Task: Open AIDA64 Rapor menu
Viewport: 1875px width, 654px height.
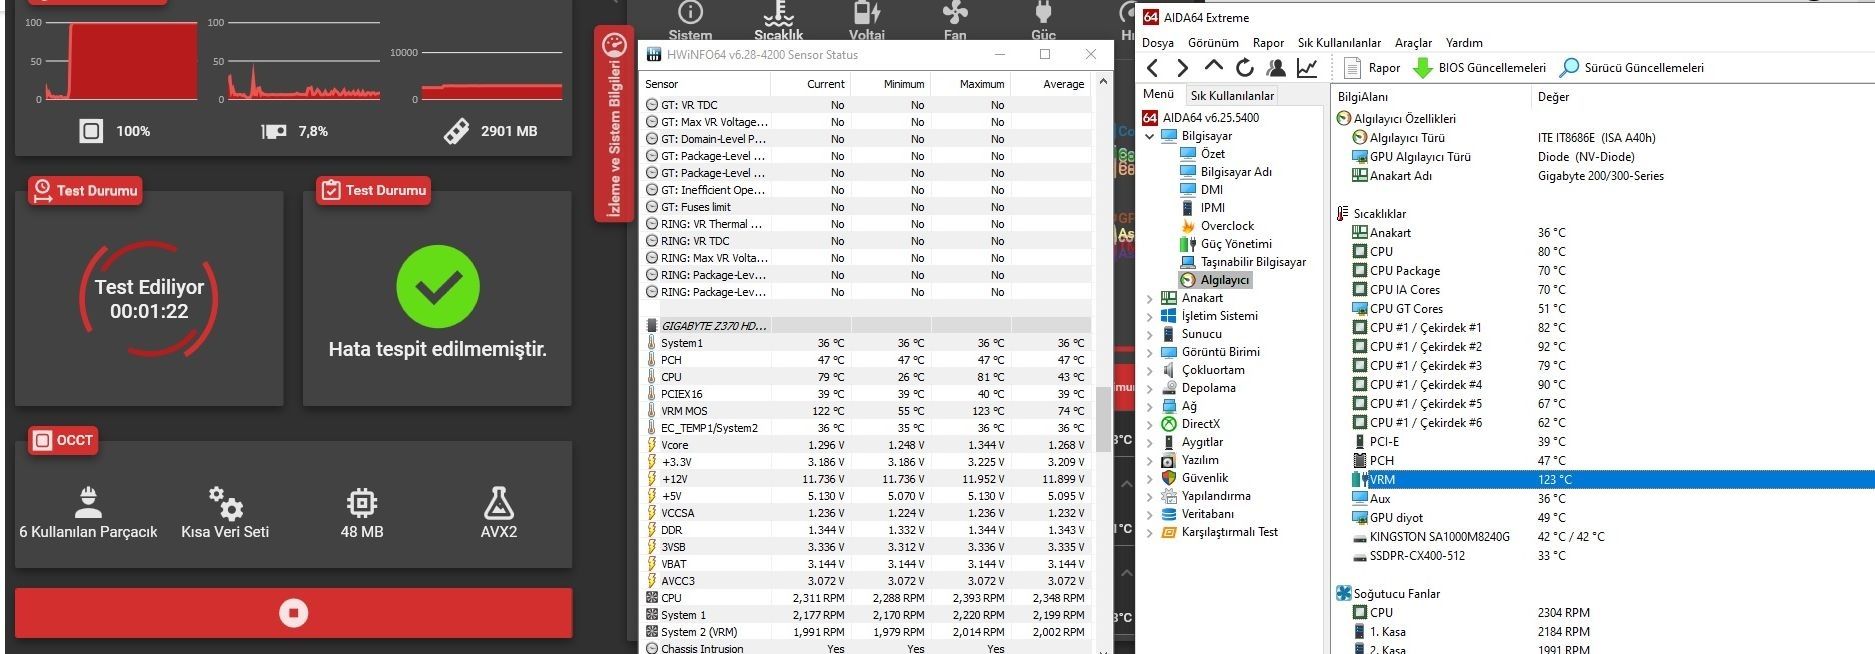Action: [1268, 43]
